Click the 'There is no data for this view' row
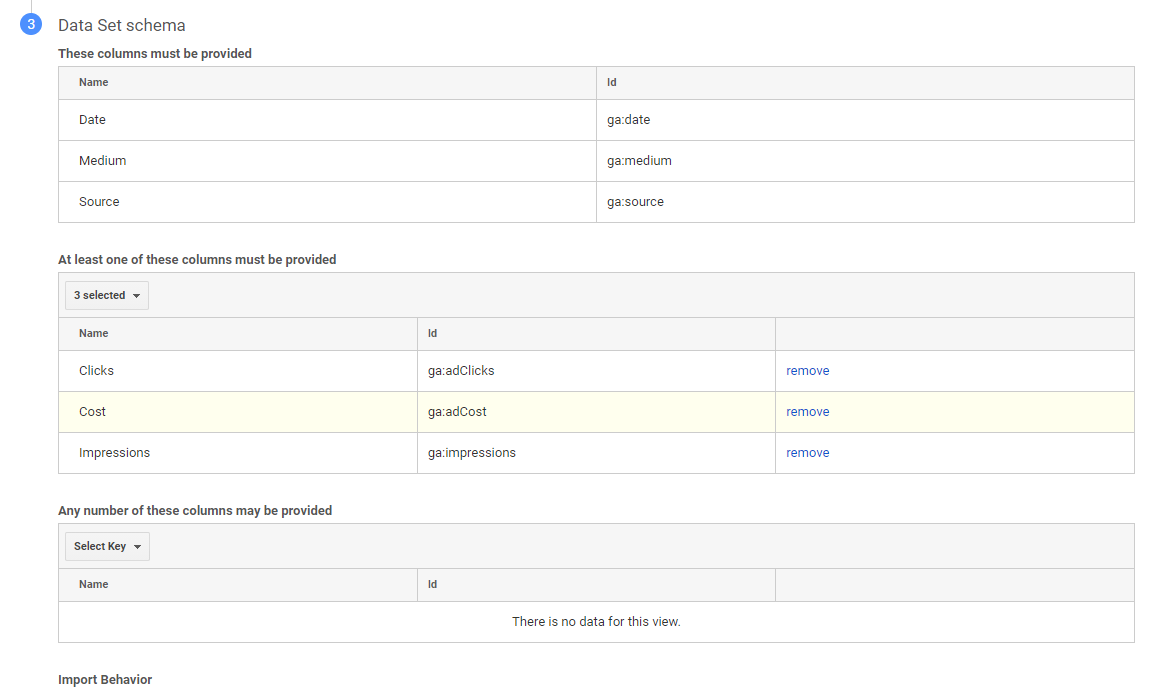Image resolution: width=1162 pixels, height=688 pixels. 596,622
